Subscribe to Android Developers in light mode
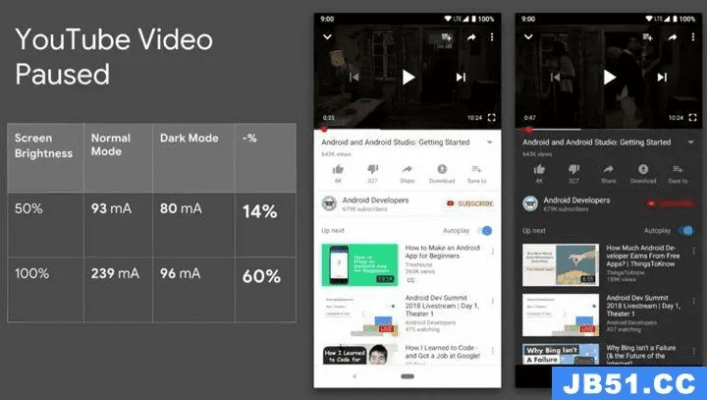The width and height of the screenshot is (707, 400). (470, 203)
